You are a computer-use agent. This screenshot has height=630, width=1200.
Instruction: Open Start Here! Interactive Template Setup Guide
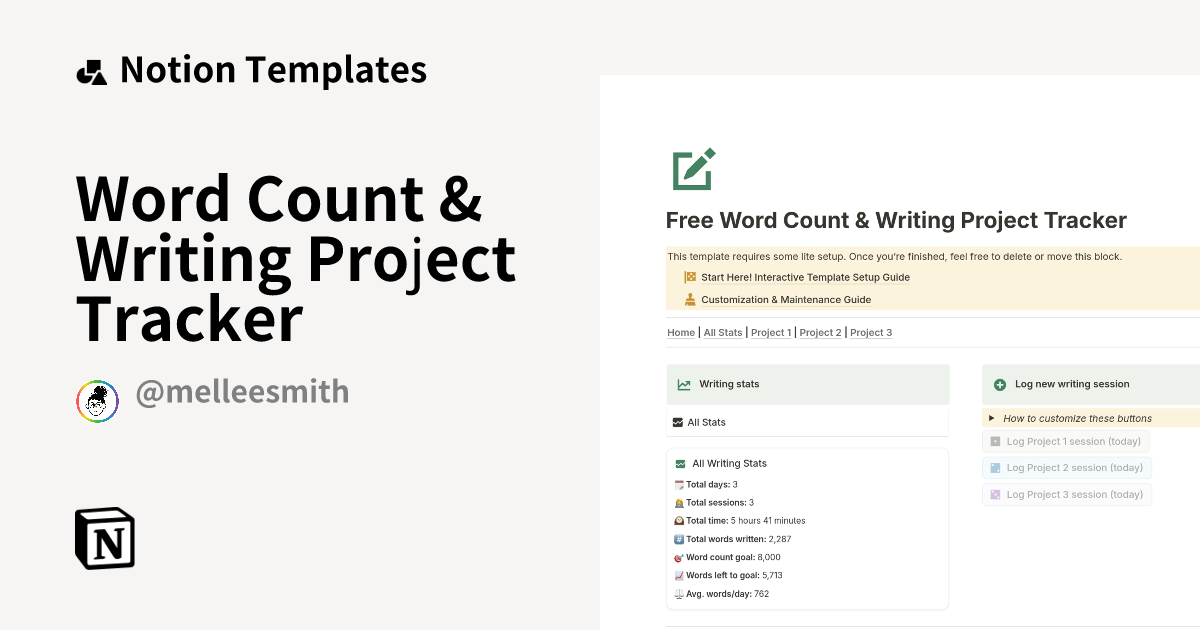(804, 277)
